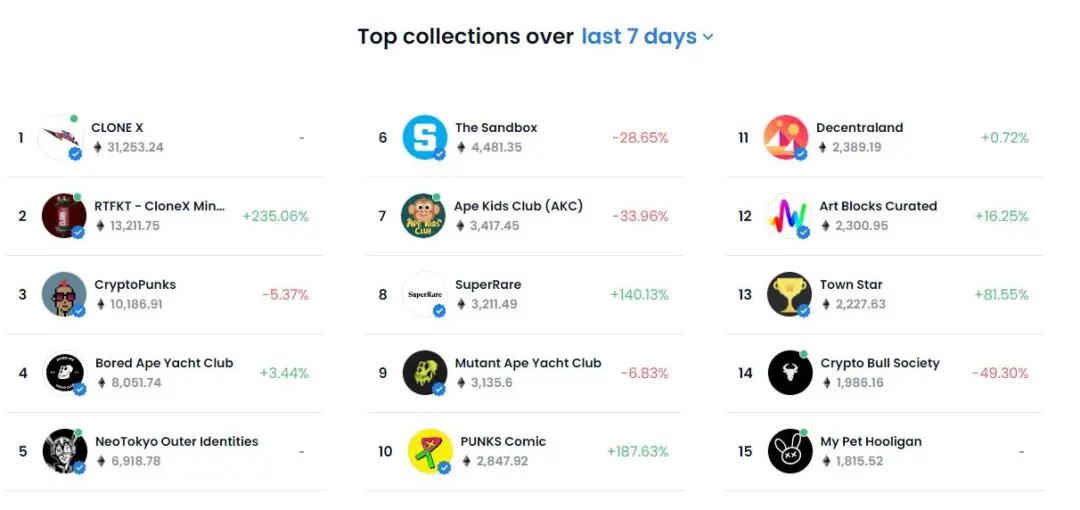Click the PUNKS Comic avatar
The height and width of the screenshot is (510, 1080).
click(x=430, y=451)
